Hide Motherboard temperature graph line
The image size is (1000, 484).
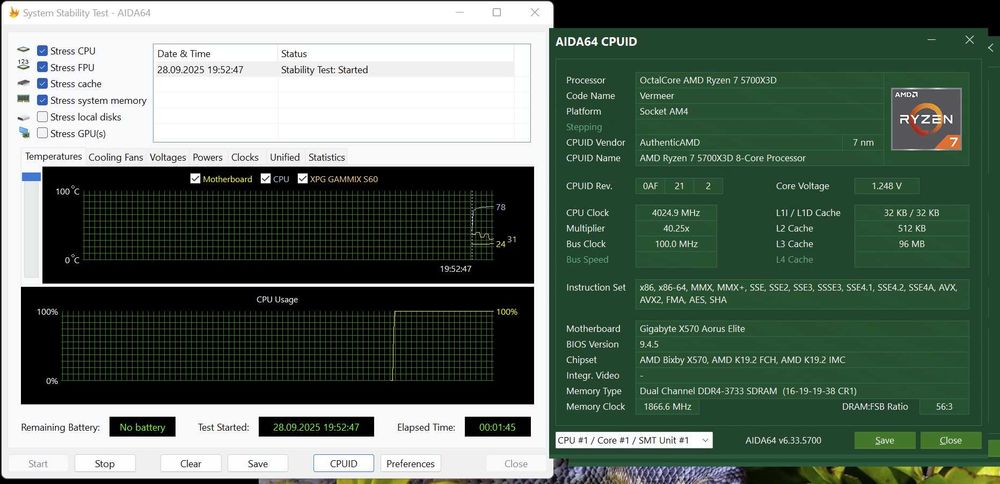pos(195,179)
